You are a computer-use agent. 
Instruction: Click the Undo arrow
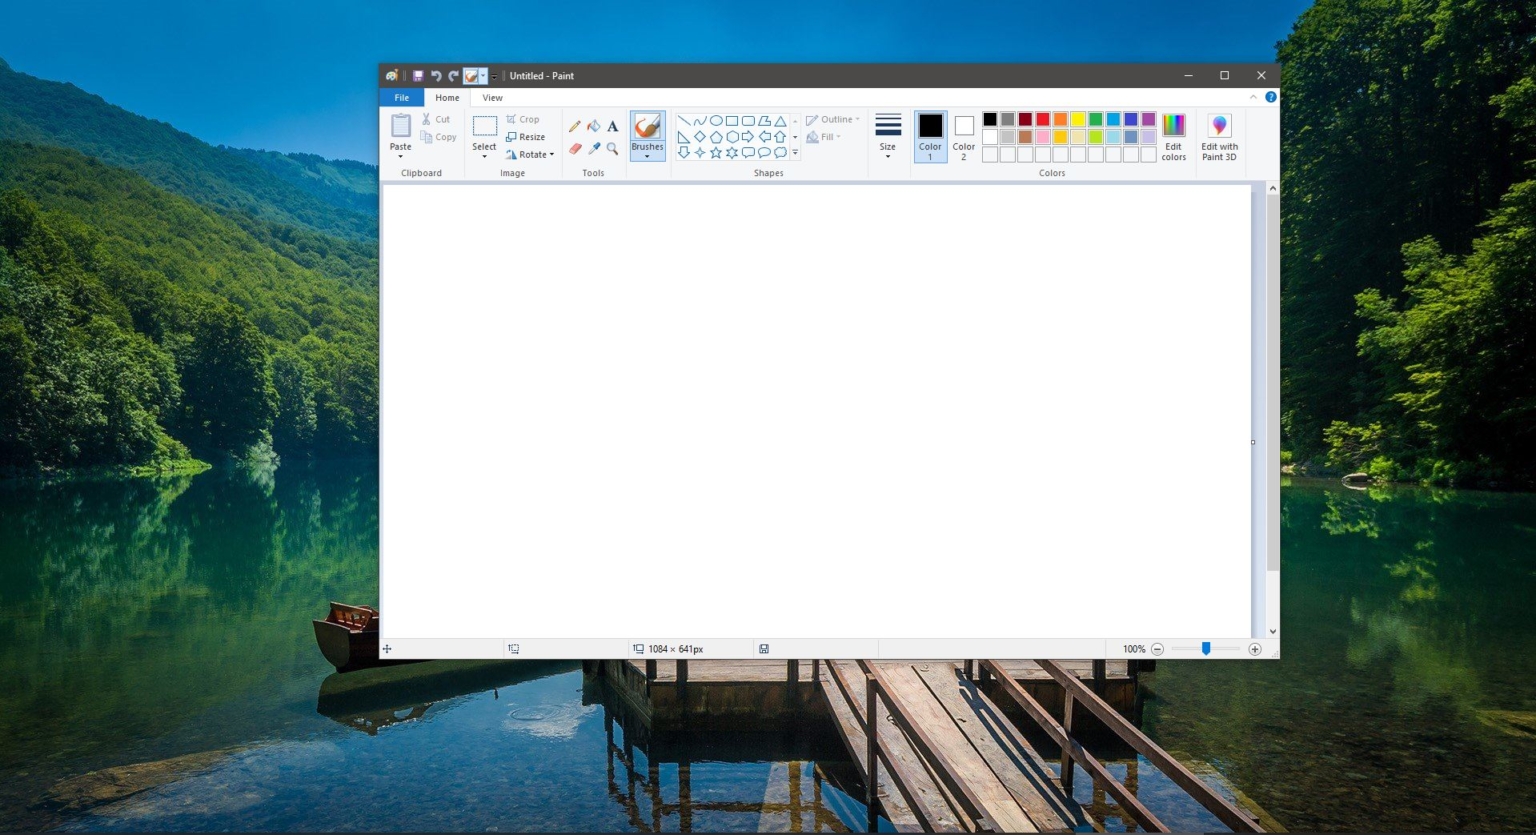click(435, 75)
